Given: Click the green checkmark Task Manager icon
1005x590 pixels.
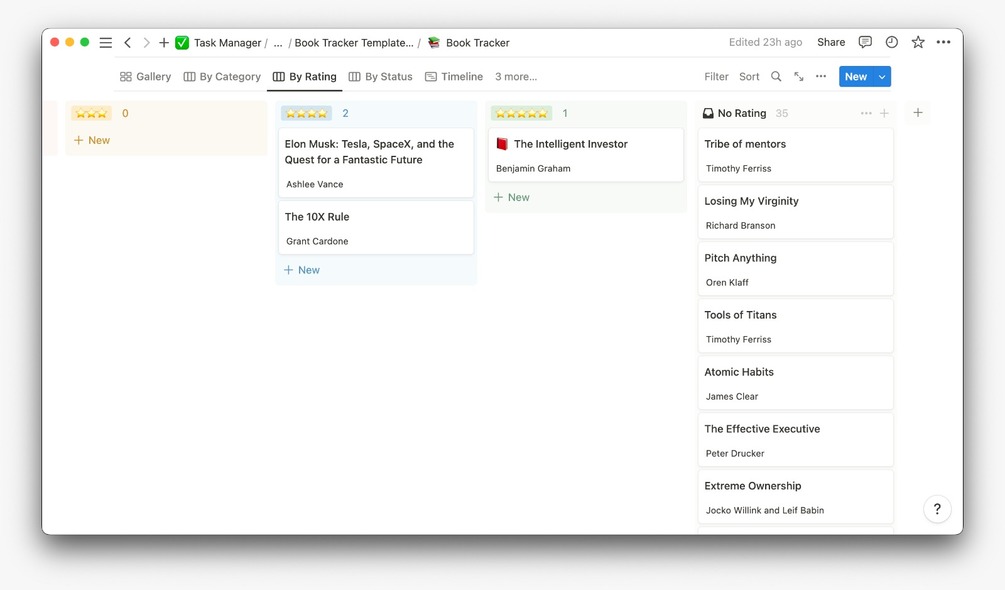Looking at the screenshot, I should tap(182, 43).
